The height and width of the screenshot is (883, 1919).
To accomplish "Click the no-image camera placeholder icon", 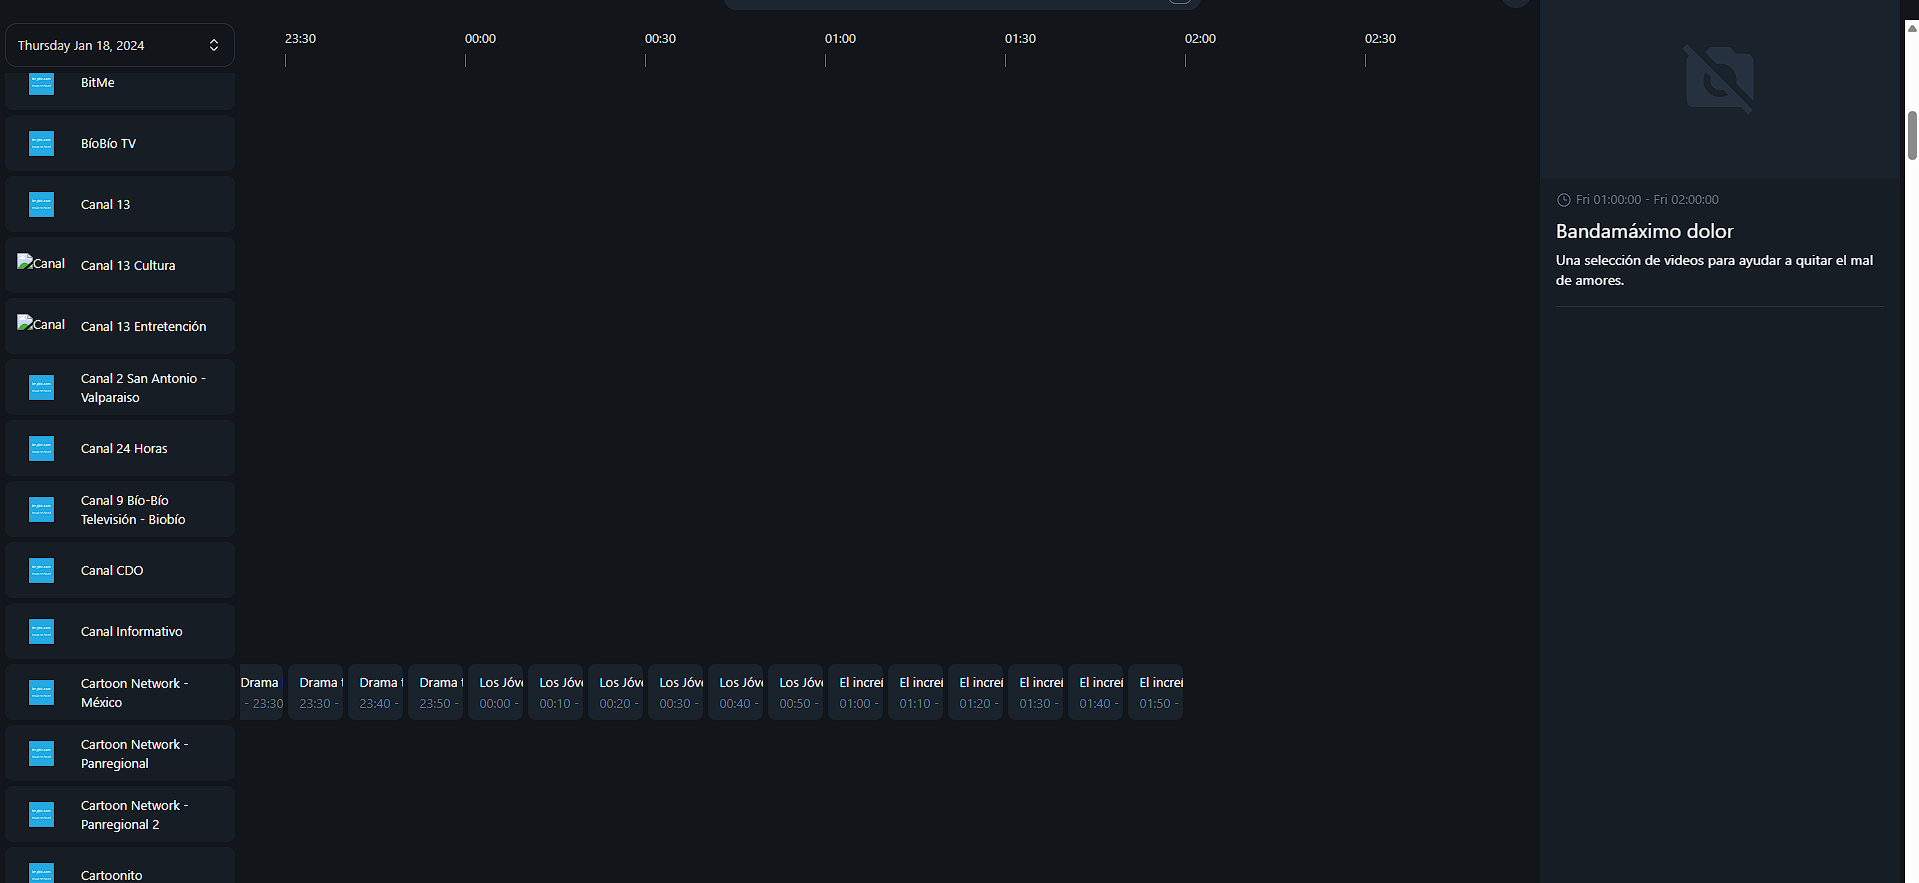I will coord(1718,79).
